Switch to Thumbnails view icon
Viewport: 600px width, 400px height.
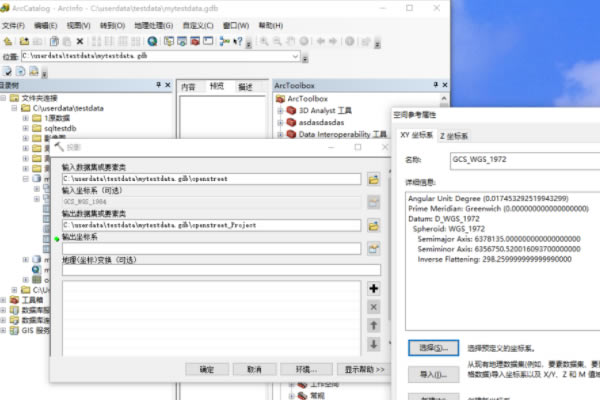pos(135,41)
